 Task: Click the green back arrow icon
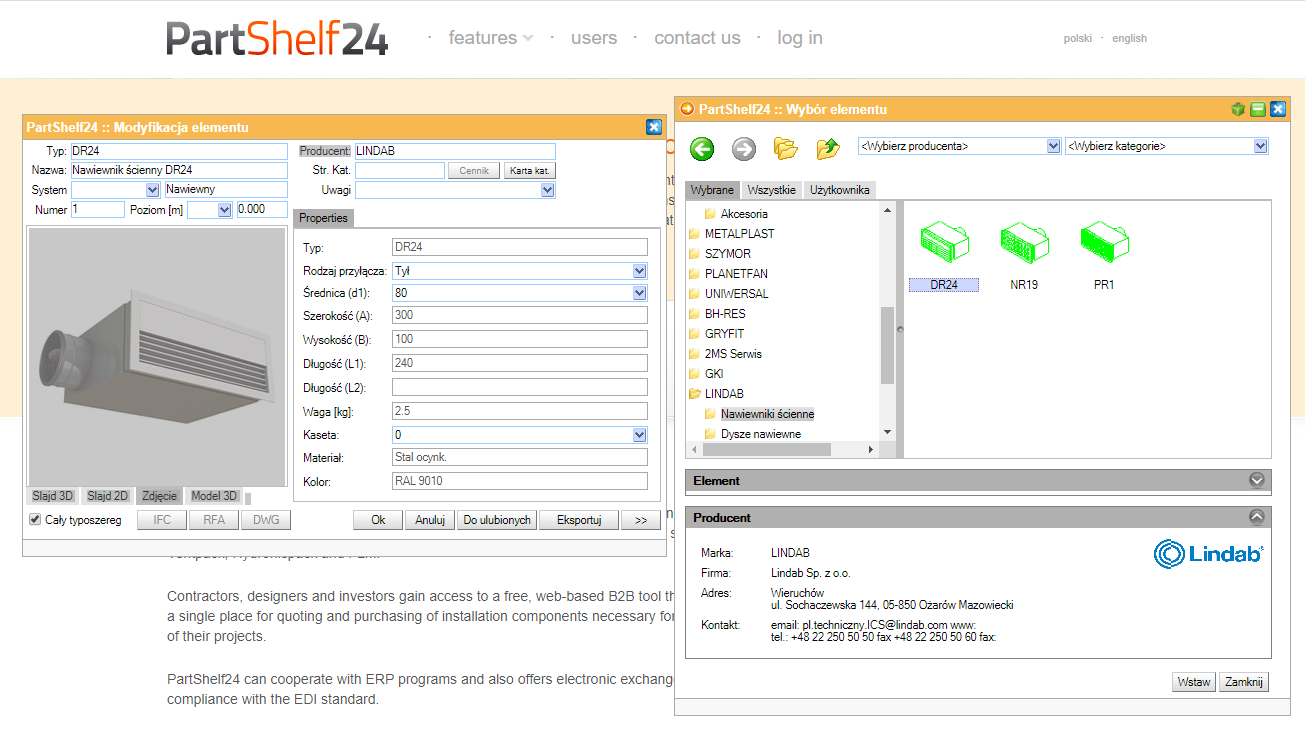coord(702,149)
